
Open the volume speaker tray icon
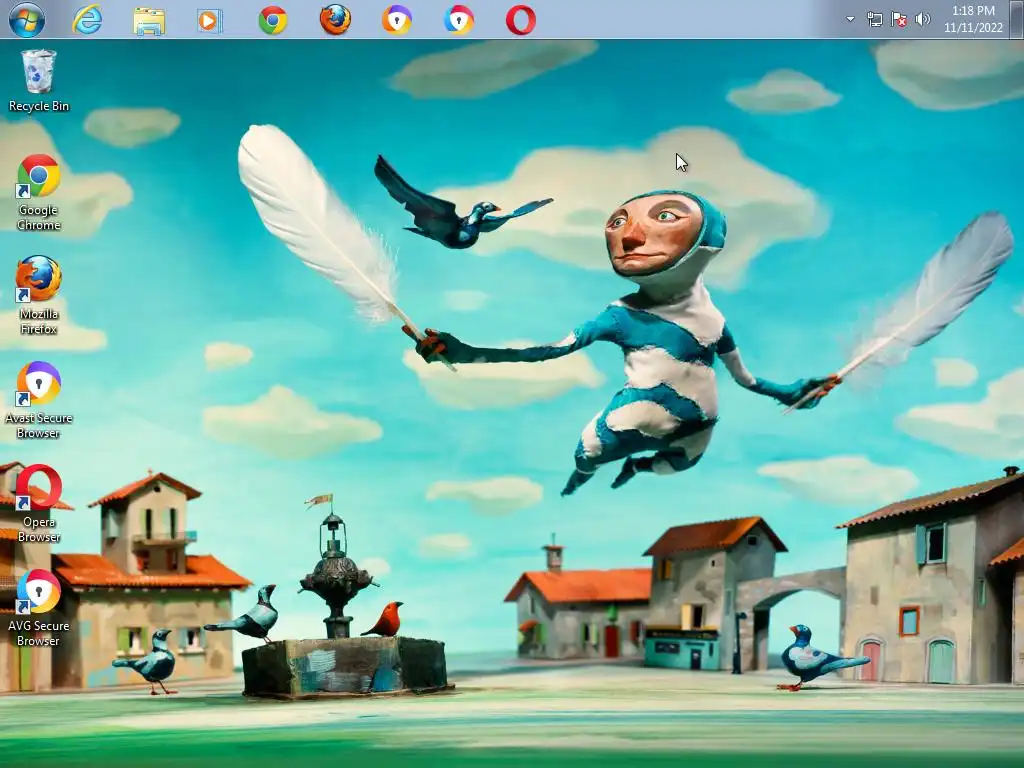tap(923, 19)
